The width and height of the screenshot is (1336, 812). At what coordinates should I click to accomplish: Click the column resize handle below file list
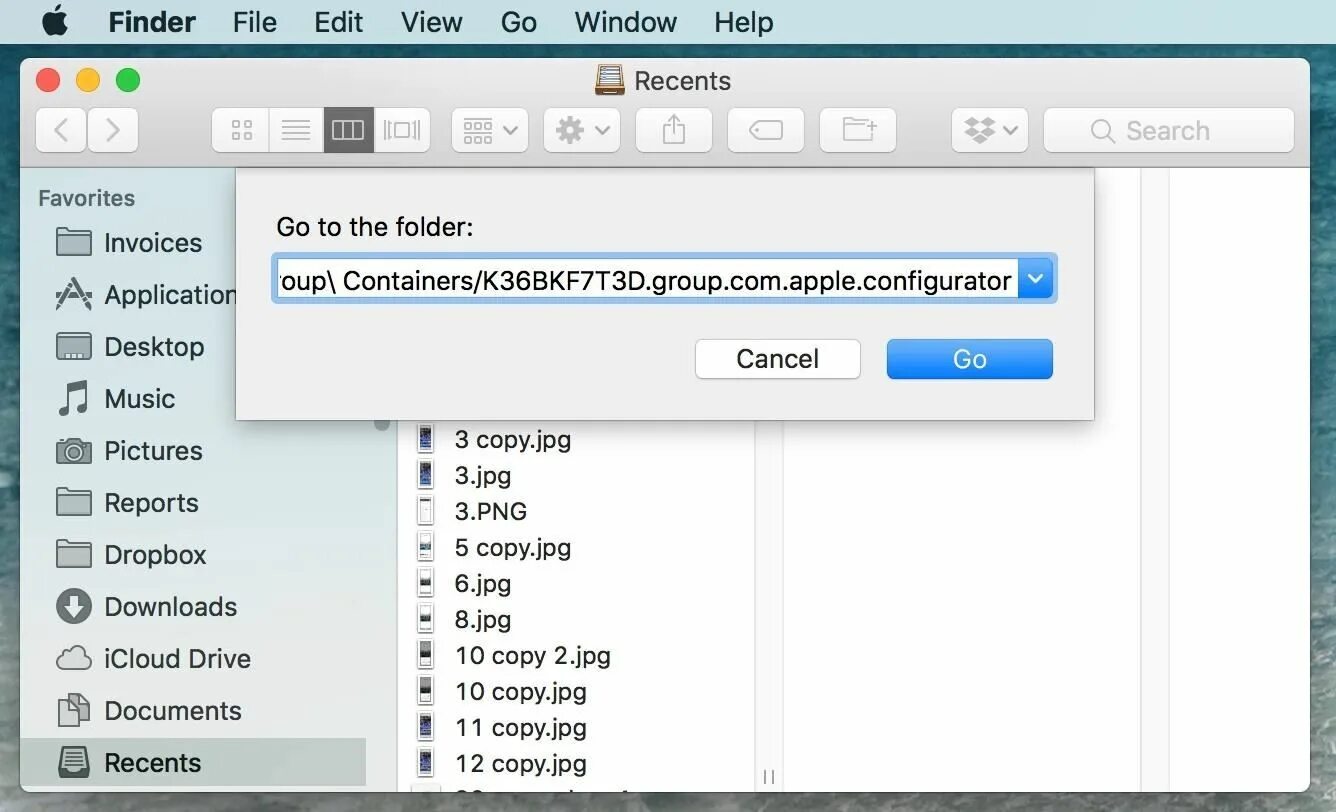coord(769,777)
